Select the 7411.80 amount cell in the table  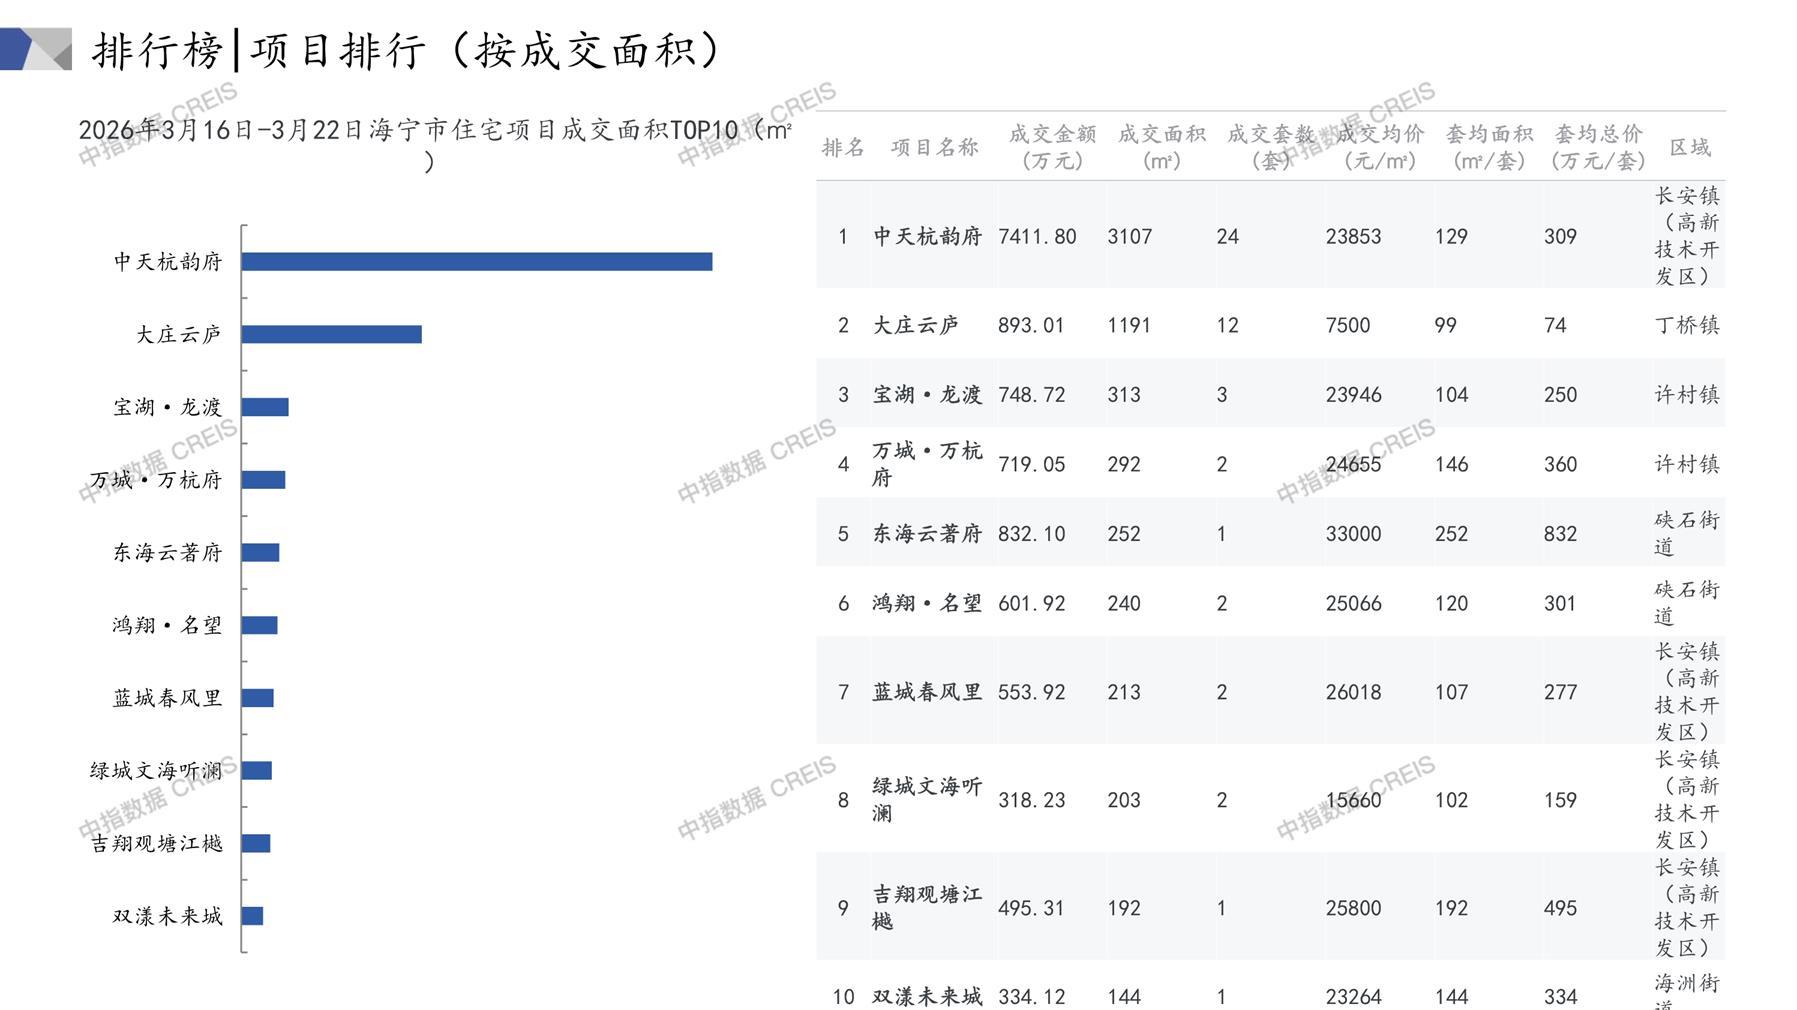tap(1037, 237)
